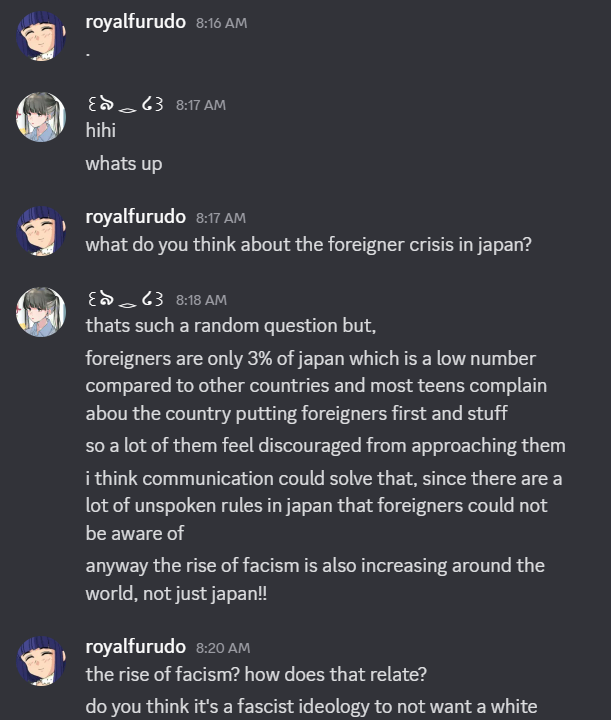
Task: Select the 'whats up' message
Action: 124,163
